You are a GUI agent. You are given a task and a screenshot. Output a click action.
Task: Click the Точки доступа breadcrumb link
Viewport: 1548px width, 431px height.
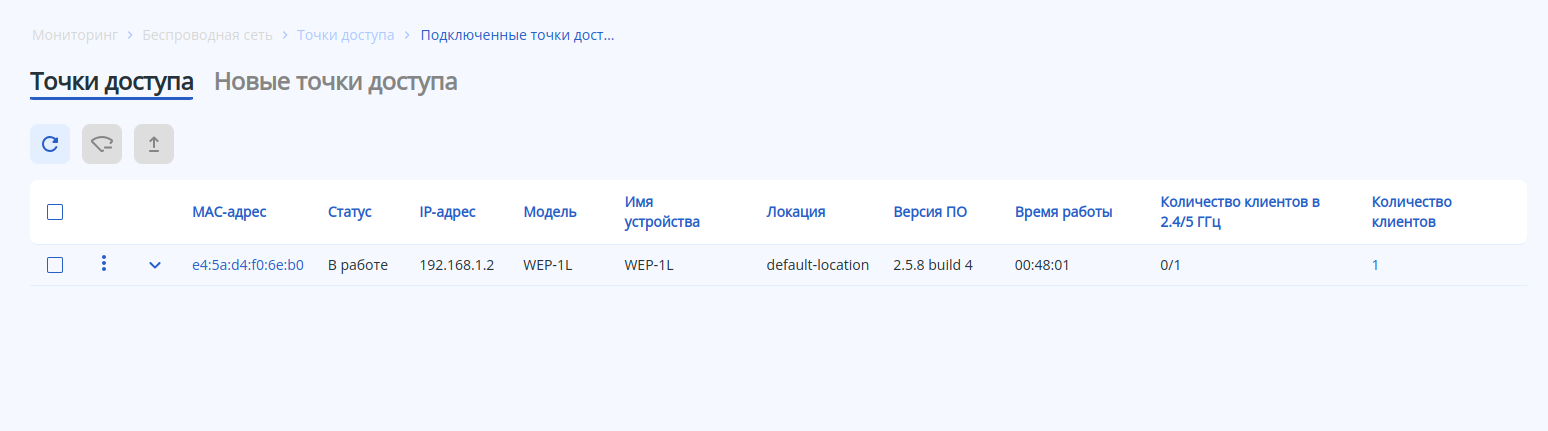[345, 35]
